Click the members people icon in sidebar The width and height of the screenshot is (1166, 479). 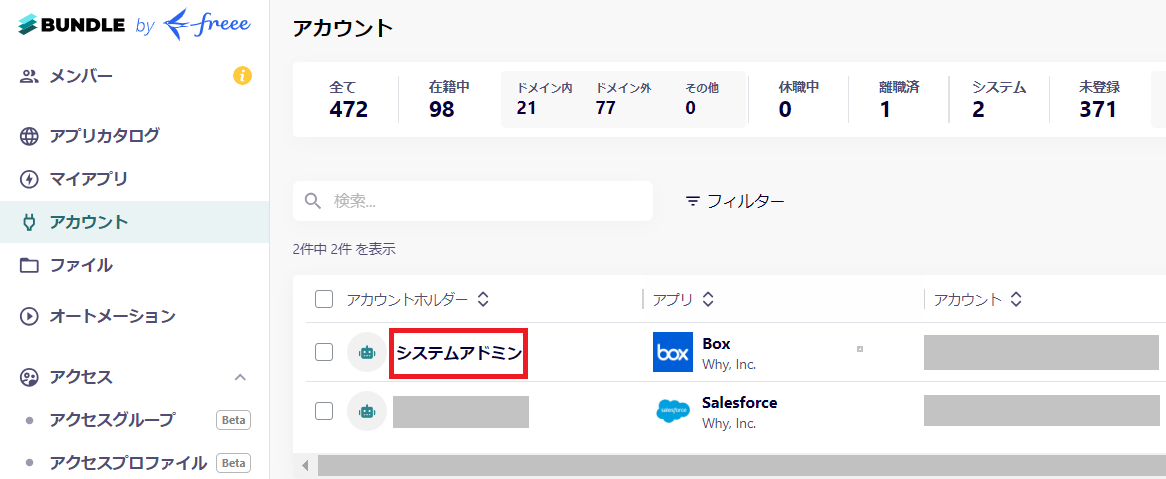coord(29,76)
